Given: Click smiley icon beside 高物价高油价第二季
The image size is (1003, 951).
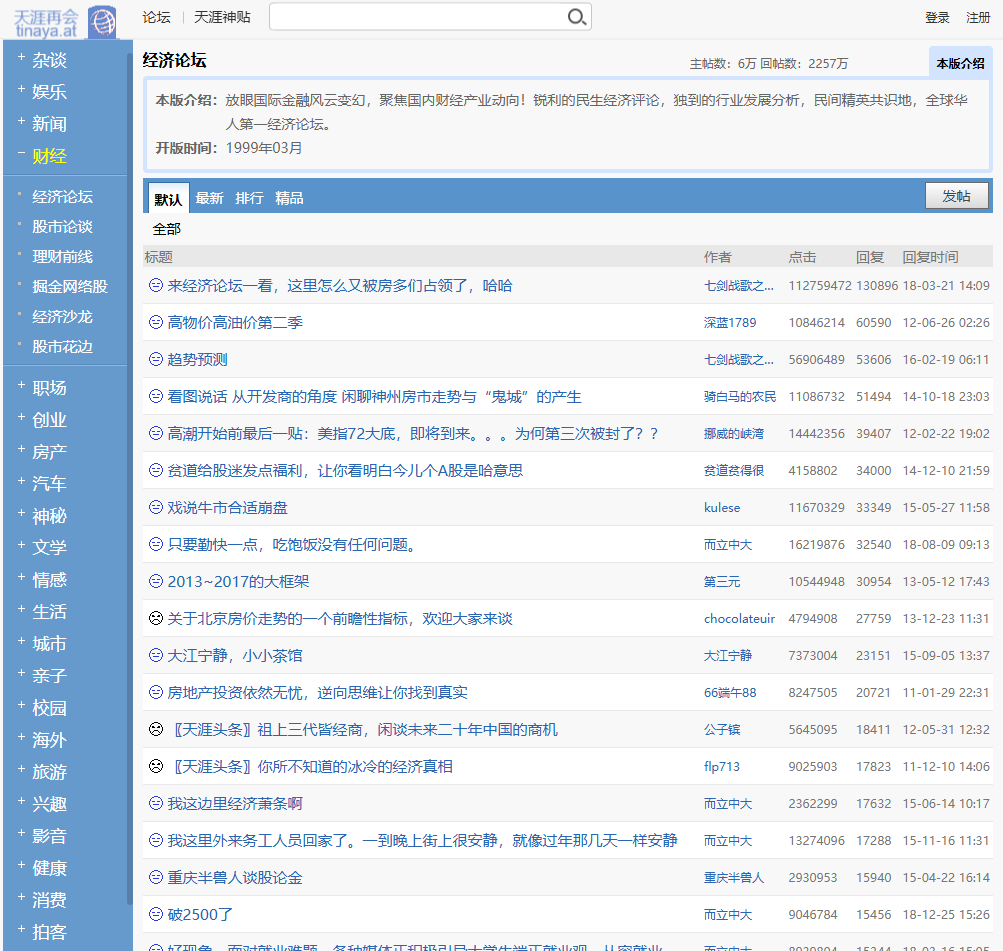Looking at the screenshot, I should click(155, 322).
